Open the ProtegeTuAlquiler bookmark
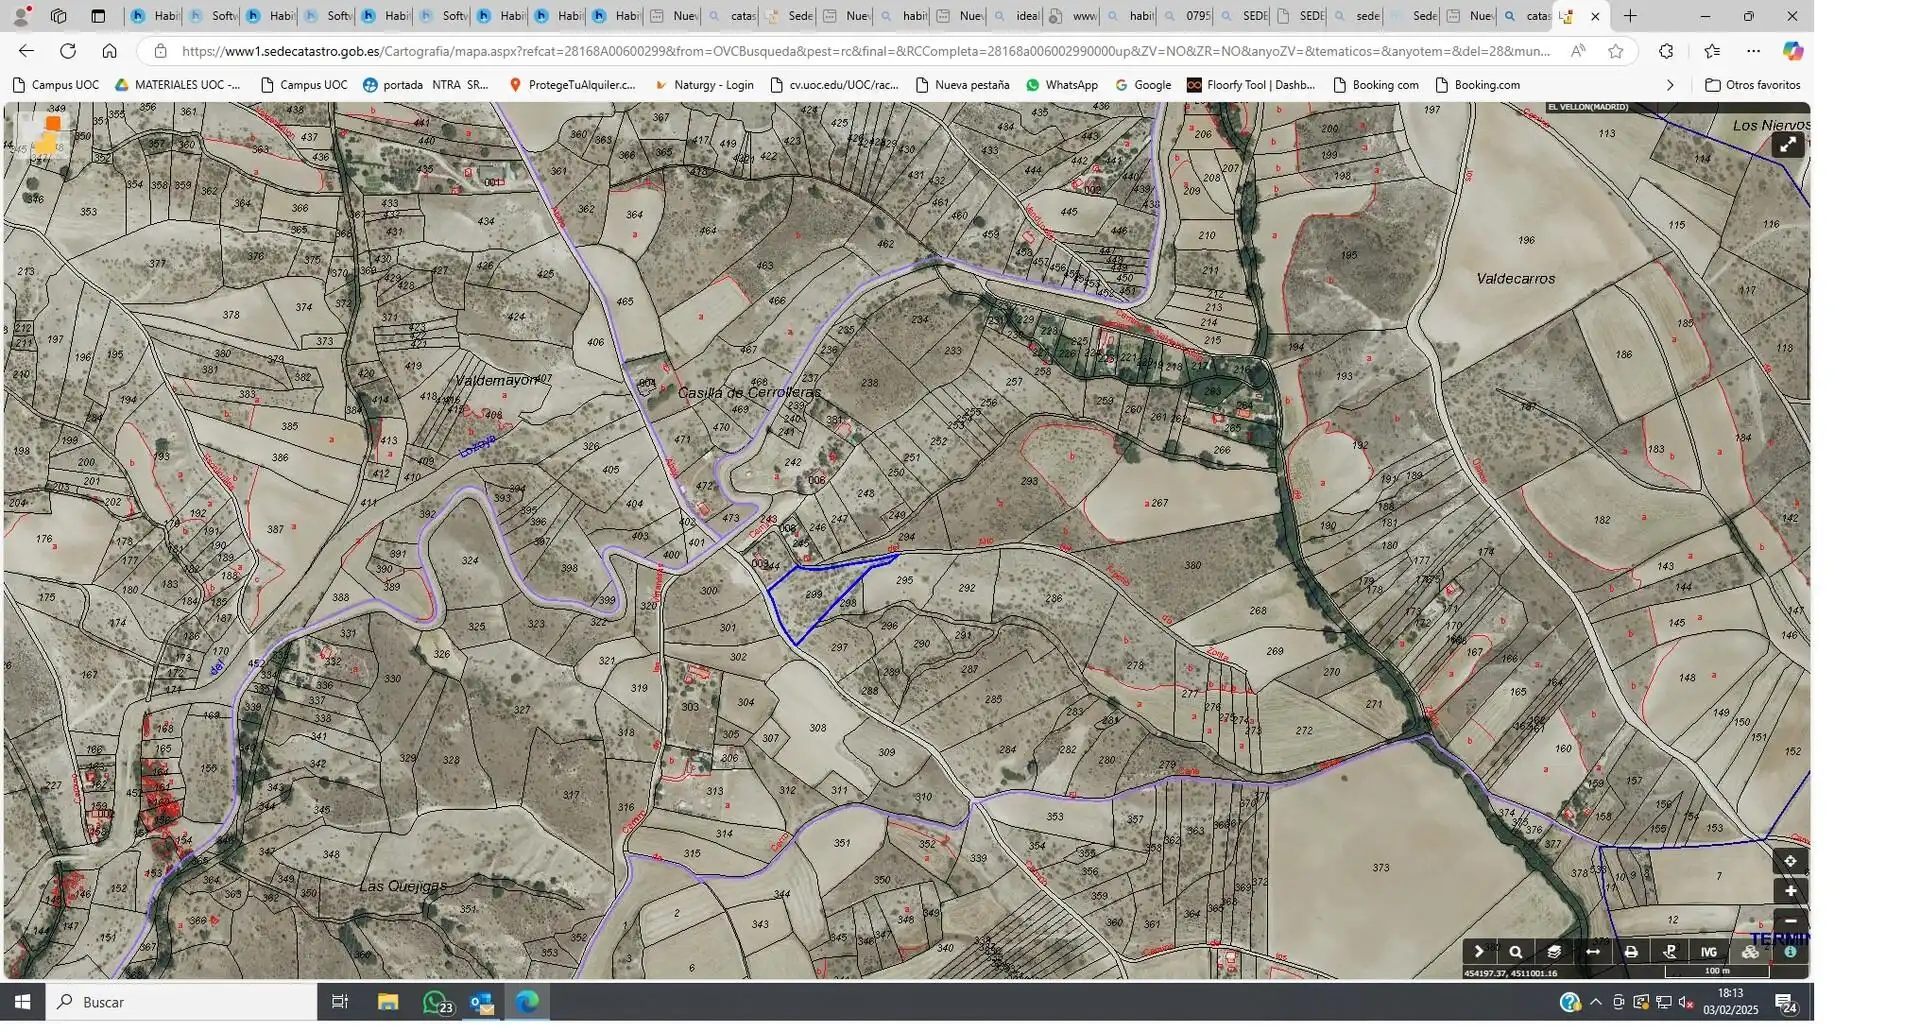Viewport: 1920px width, 1032px height. tap(572, 85)
